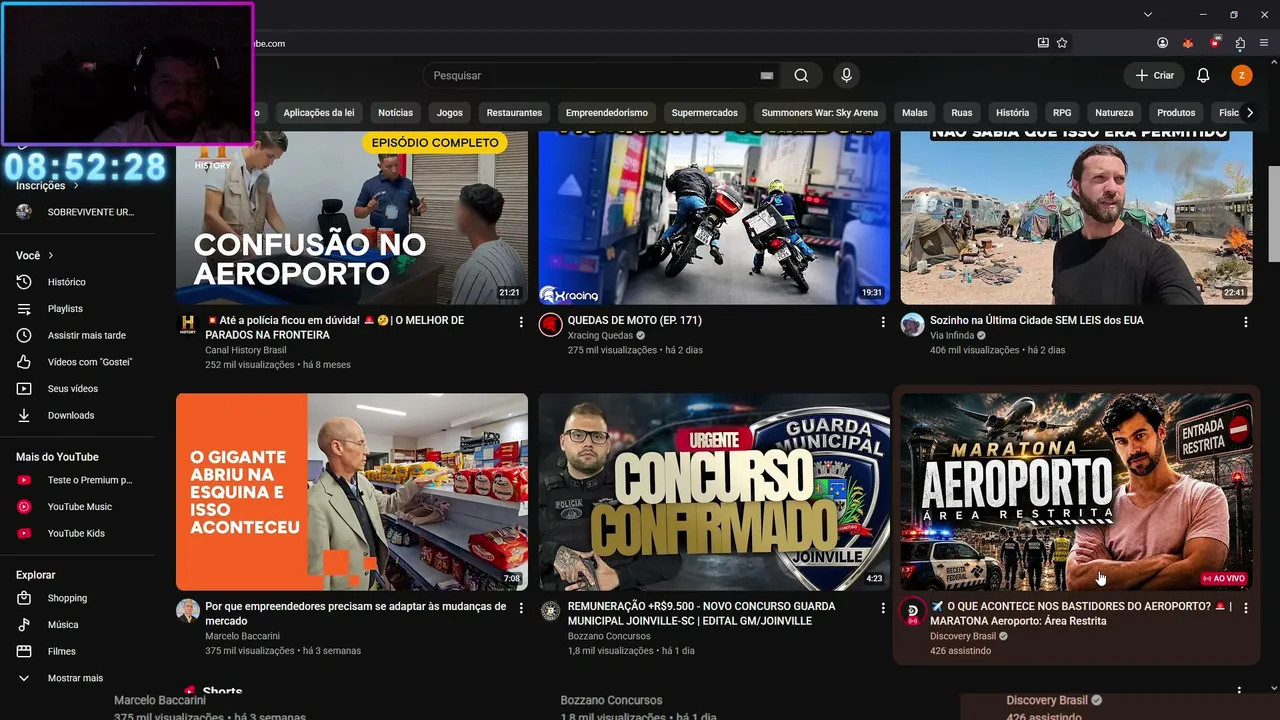The width and height of the screenshot is (1280, 720).
Task: Open the browser extensions puzzle icon
Action: point(1240,43)
